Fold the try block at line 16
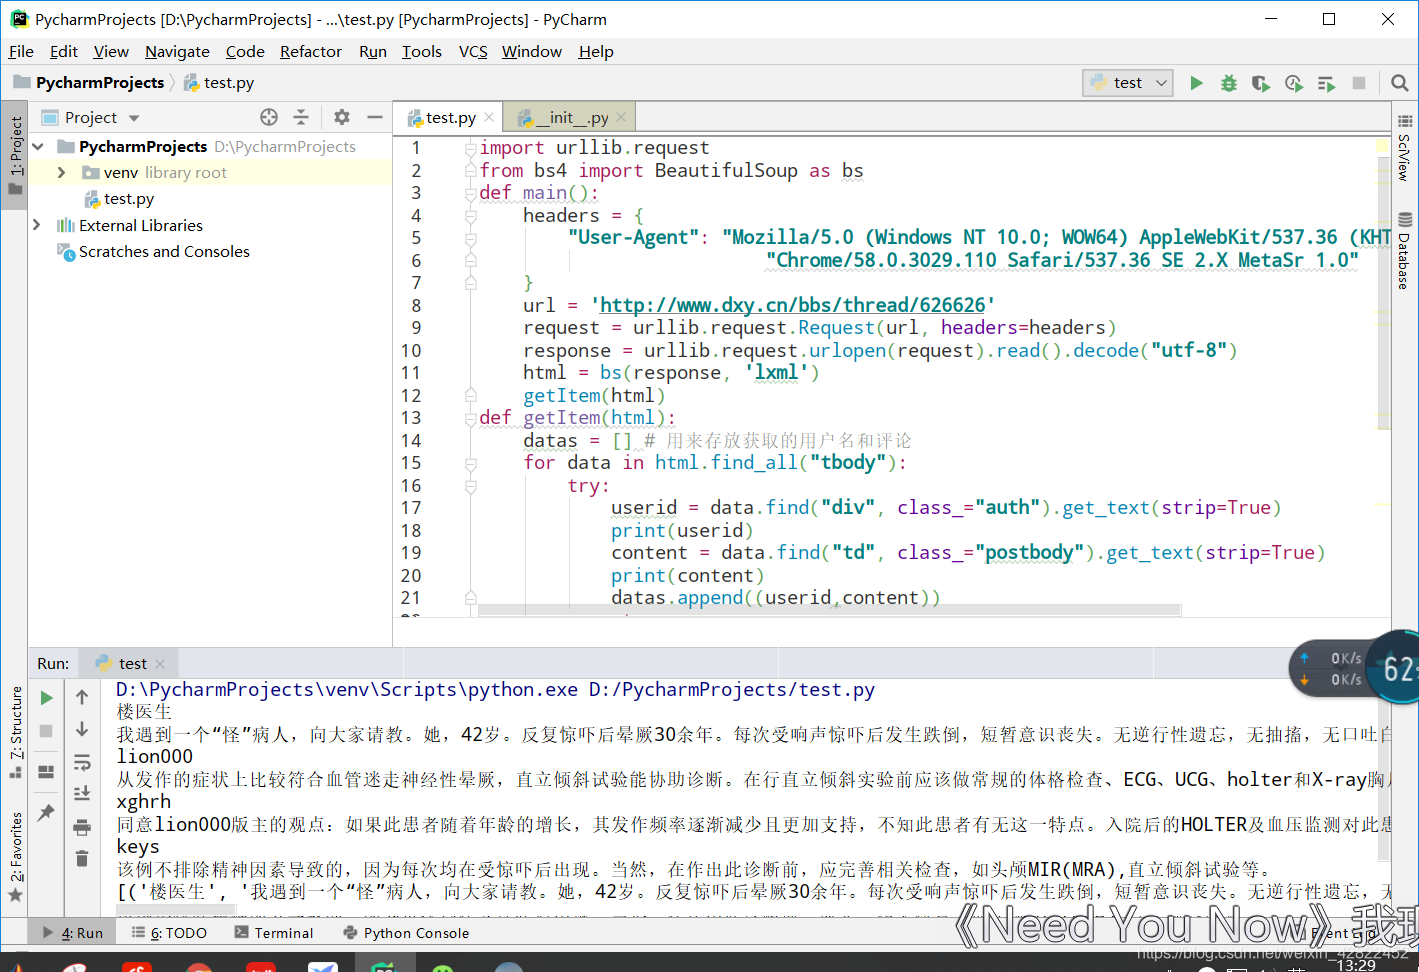Viewport: 1419px width, 972px height. click(470, 486)
